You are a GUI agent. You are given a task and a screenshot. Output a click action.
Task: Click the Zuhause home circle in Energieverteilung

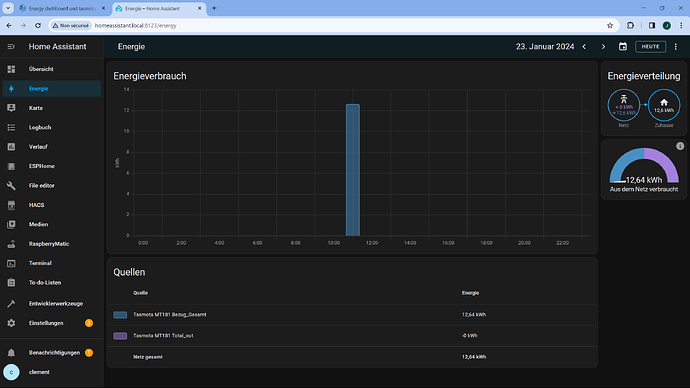[x=664, y=105]
